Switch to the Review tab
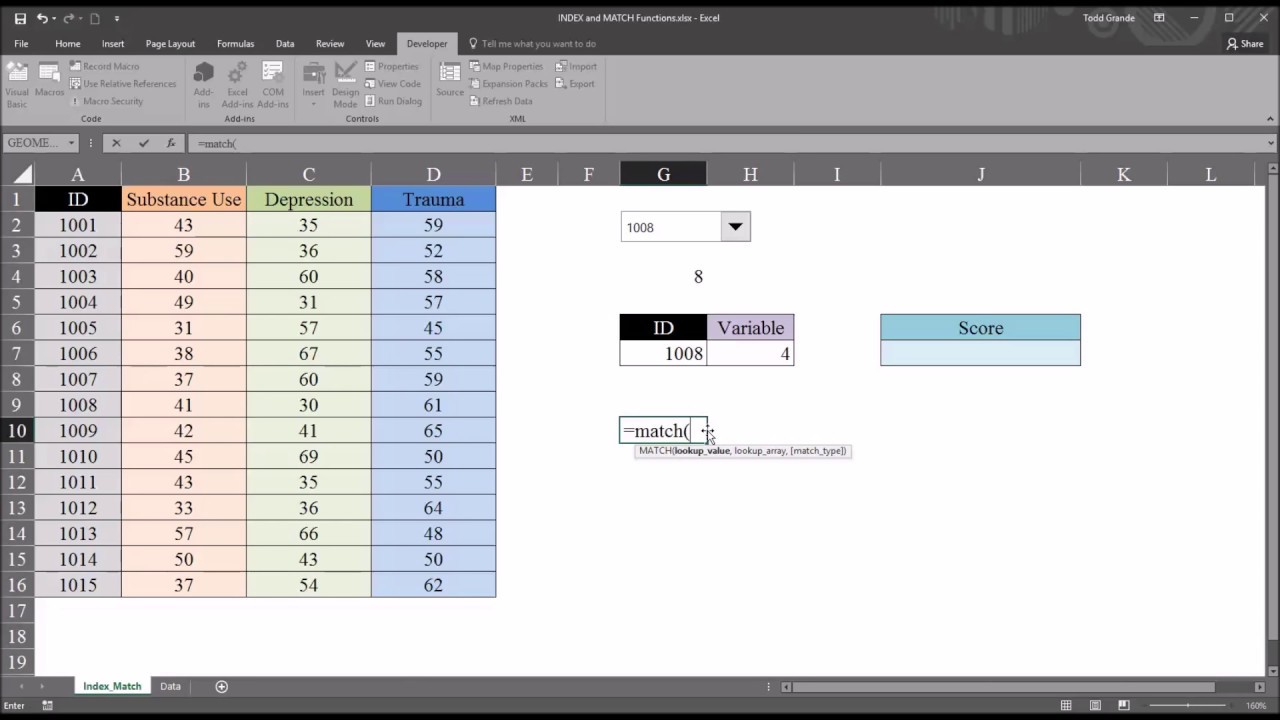1280x720 pixels. coord(330,44)
